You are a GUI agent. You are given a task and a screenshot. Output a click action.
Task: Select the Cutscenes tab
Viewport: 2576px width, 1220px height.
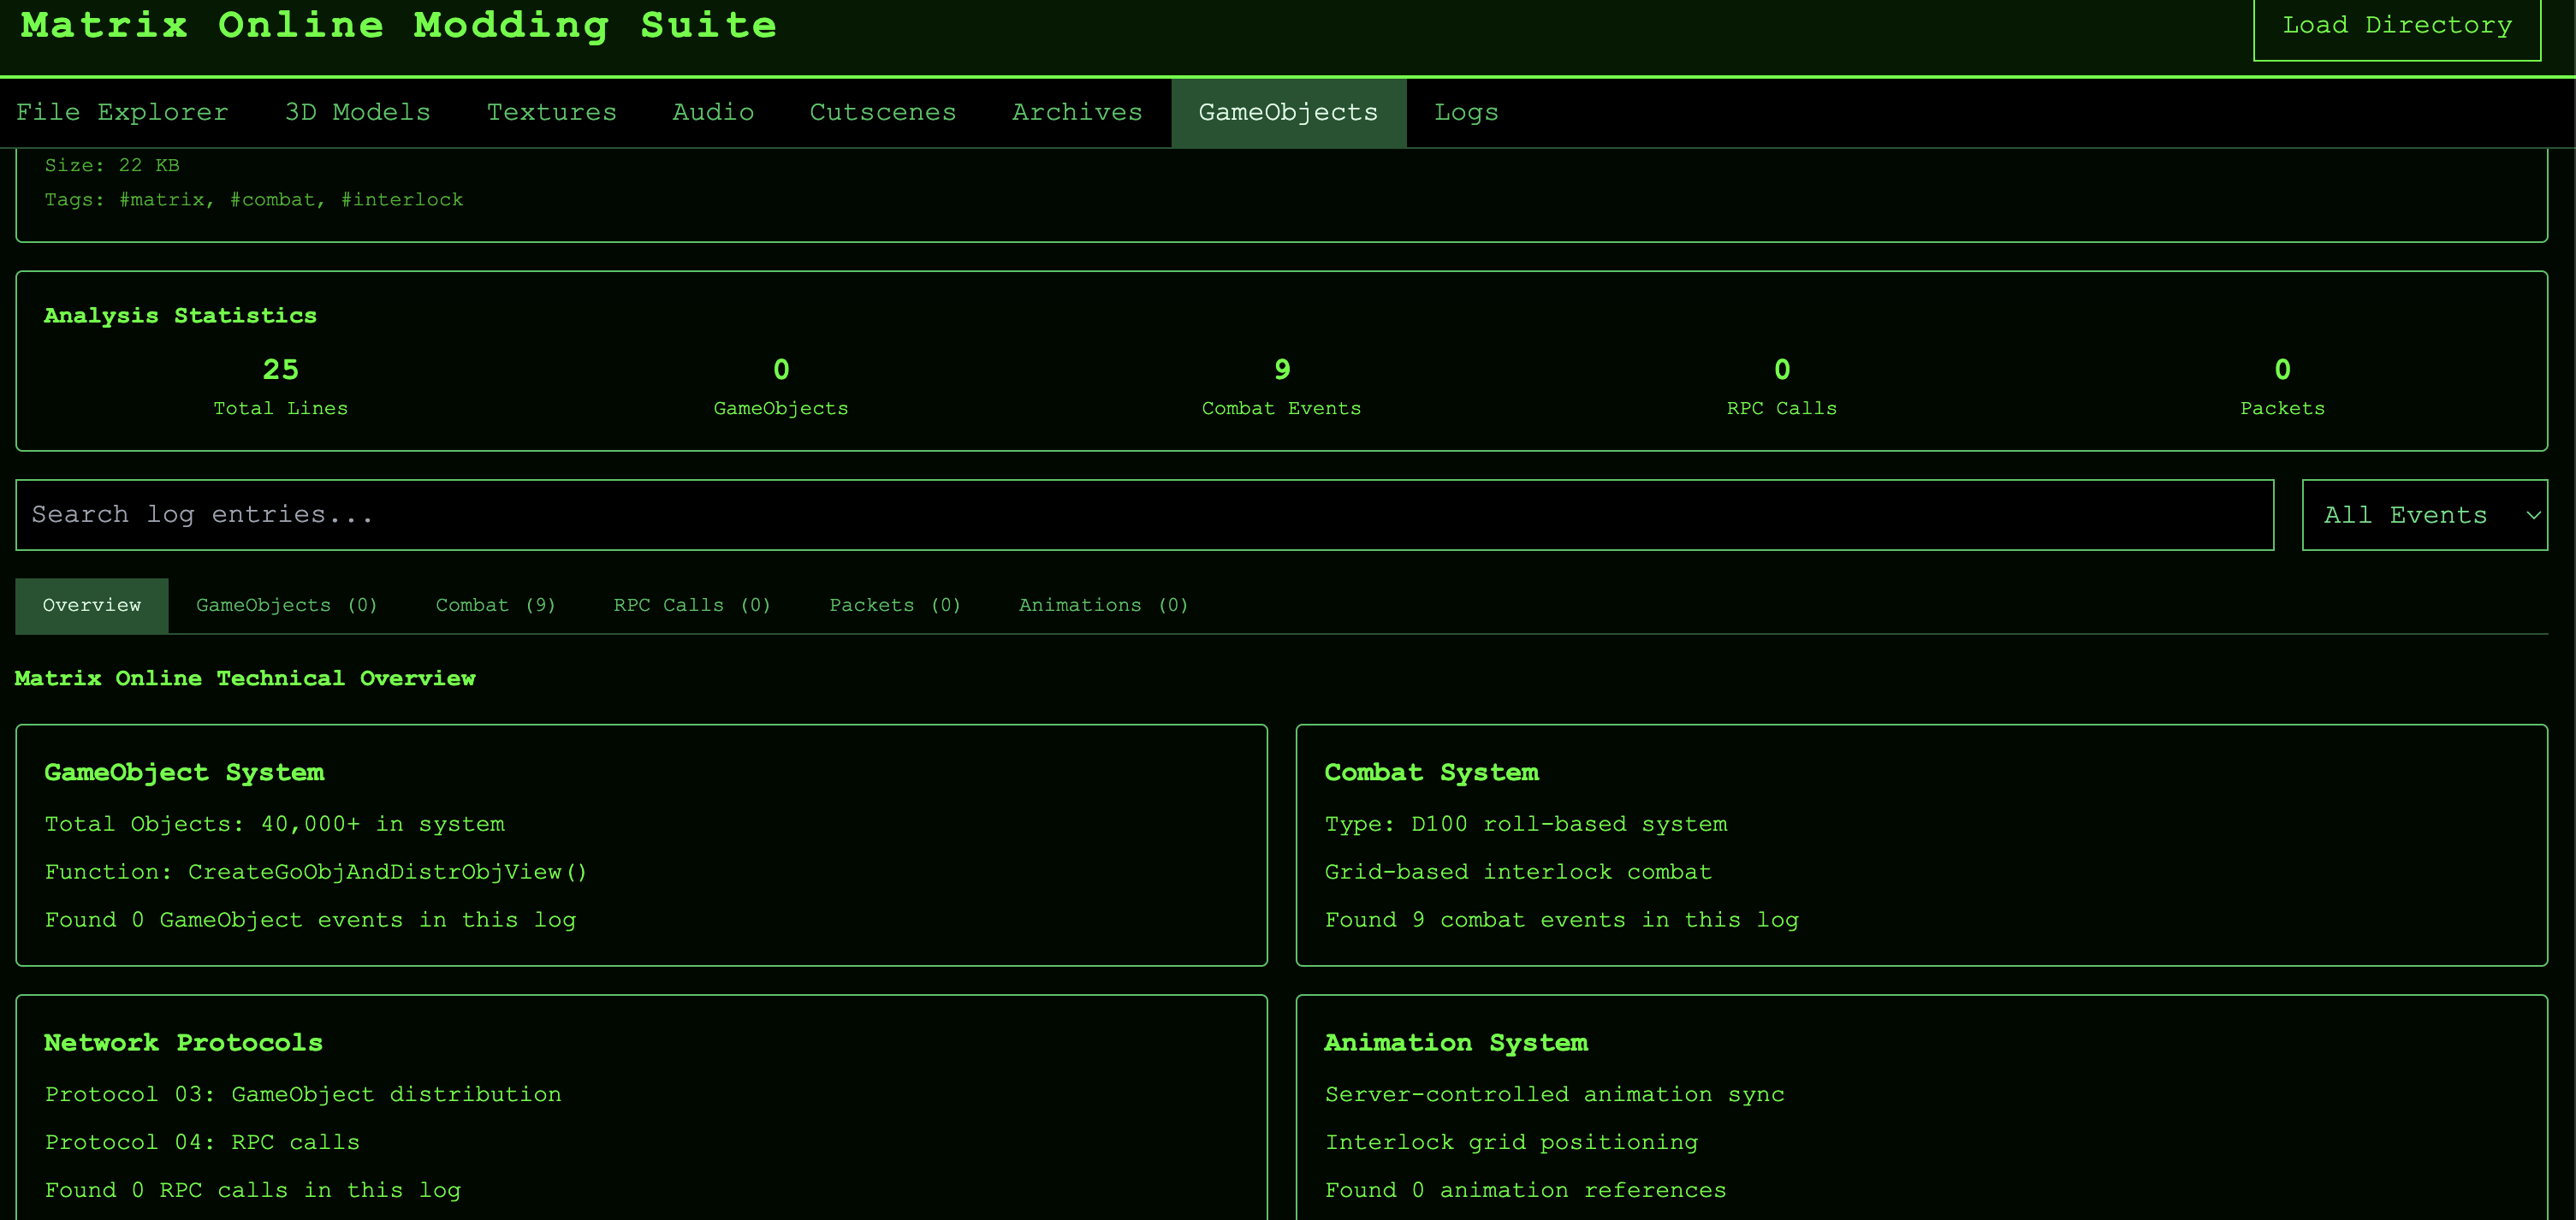pos(882,112)
